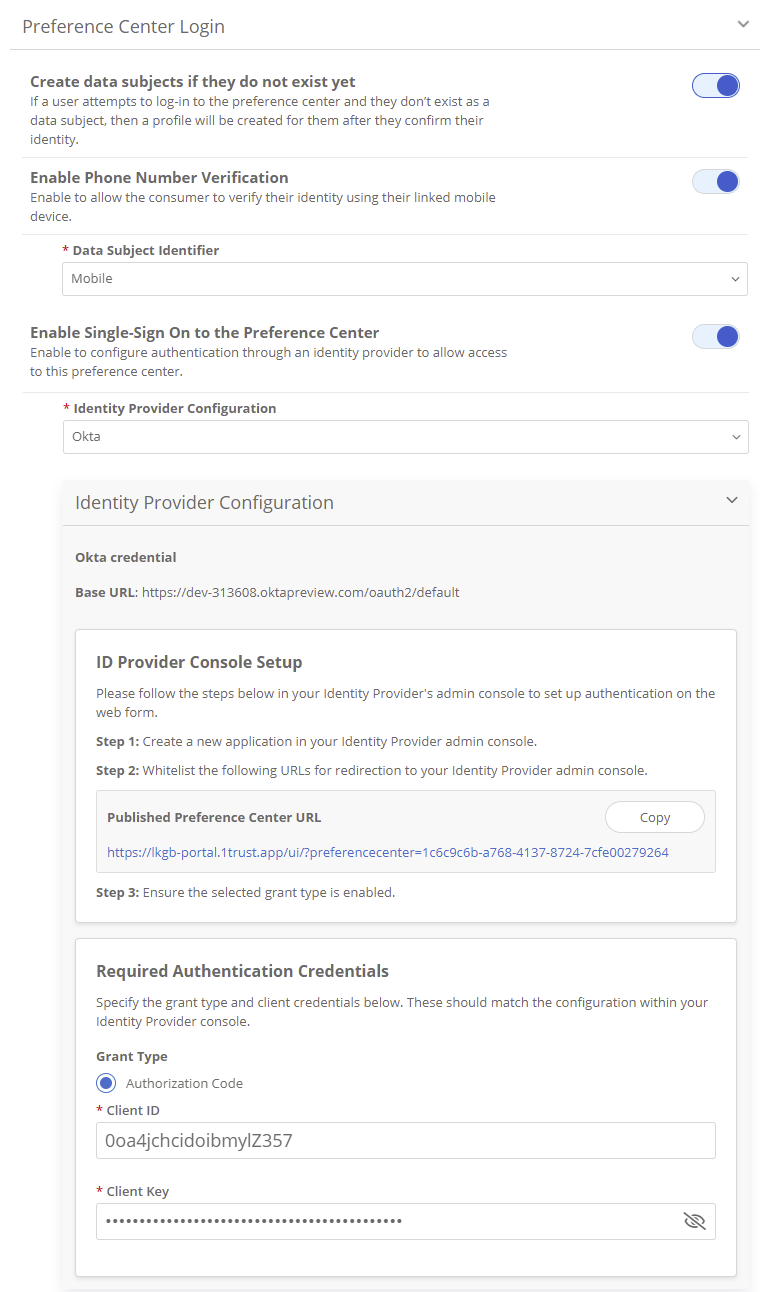Click the Identity Provider Configuration panel title

(204, 503)
